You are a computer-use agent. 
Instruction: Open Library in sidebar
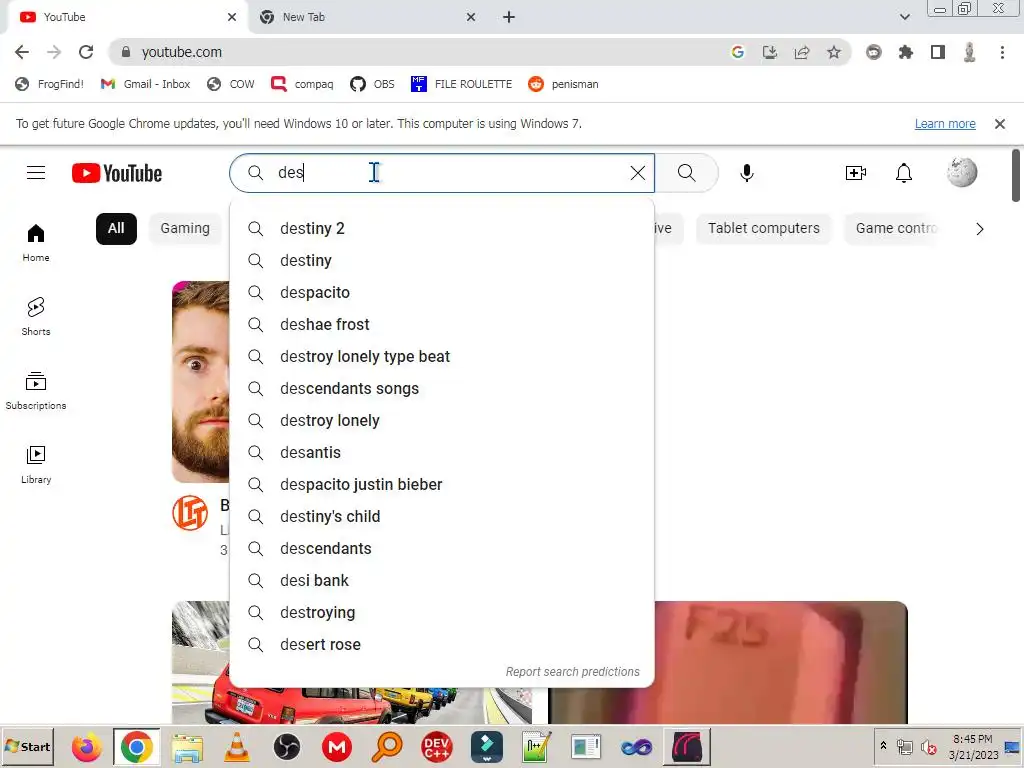[36, 464]
